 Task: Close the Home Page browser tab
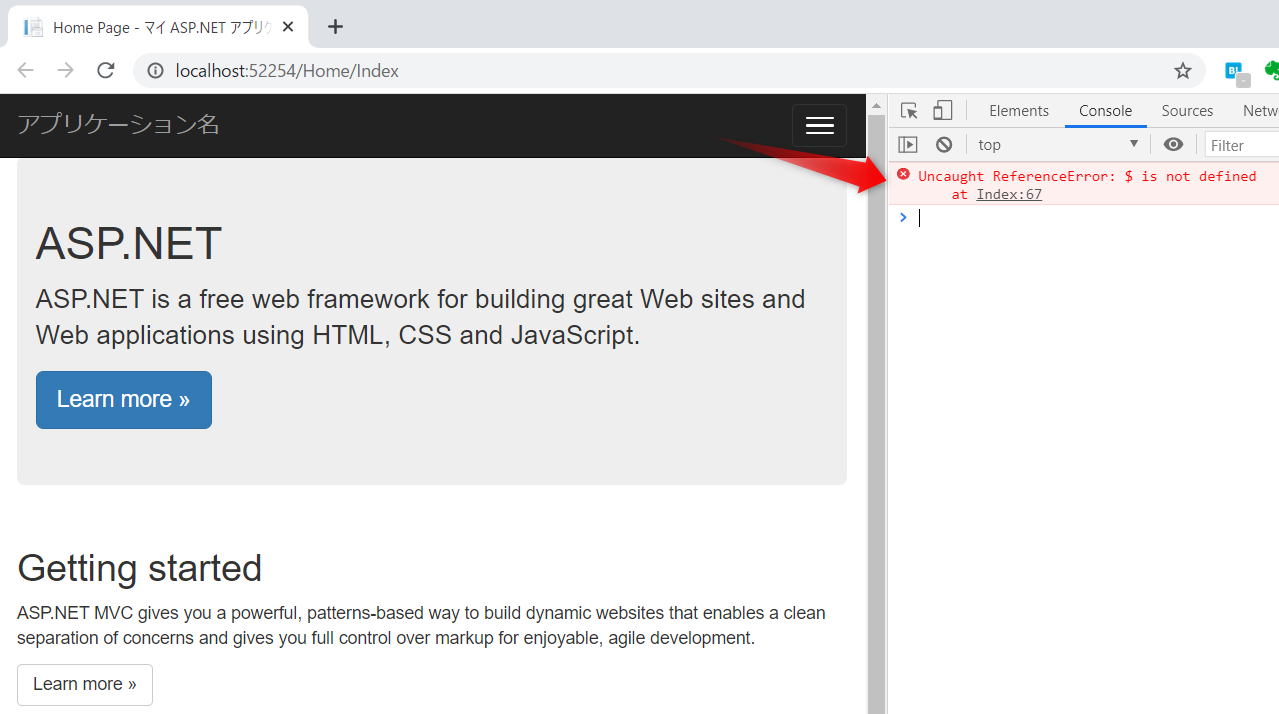[288, 27]
